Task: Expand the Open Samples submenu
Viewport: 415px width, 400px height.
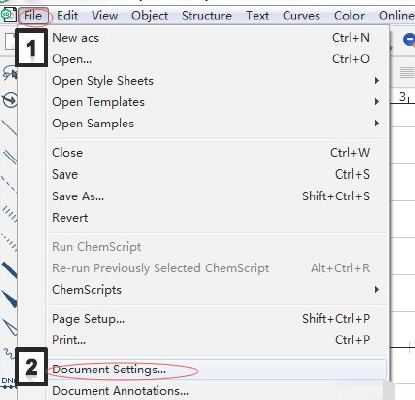Action: 216,123
